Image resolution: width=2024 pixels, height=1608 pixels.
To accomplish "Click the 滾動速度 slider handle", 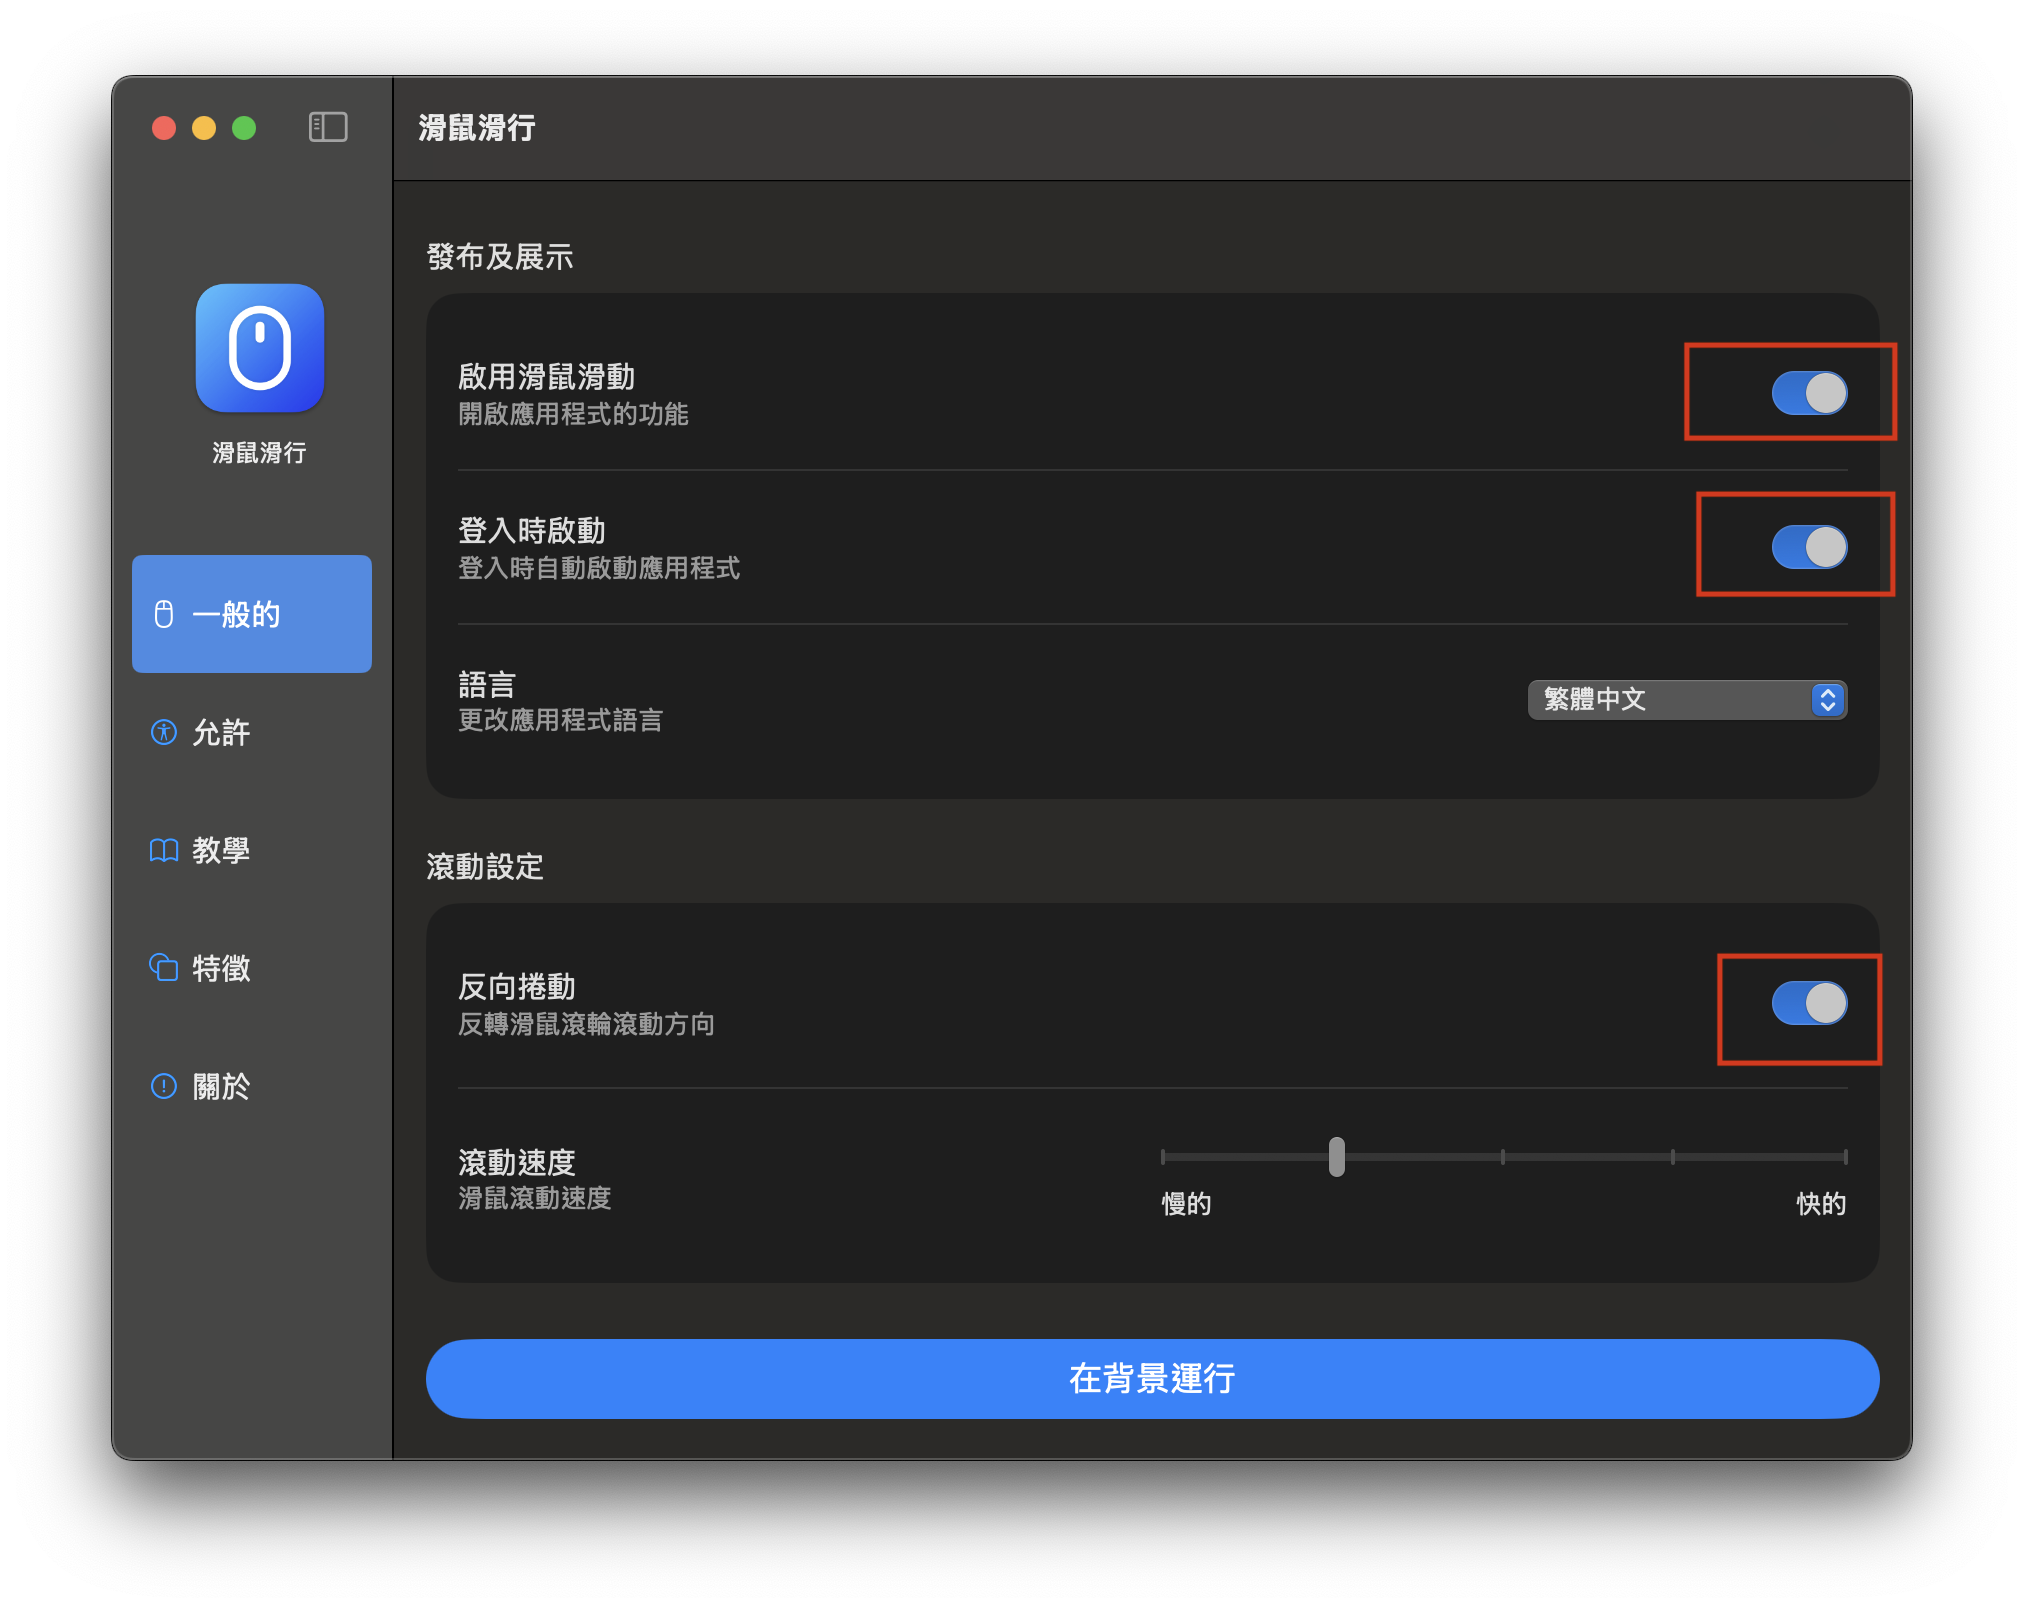I will click(1337, 1157).
